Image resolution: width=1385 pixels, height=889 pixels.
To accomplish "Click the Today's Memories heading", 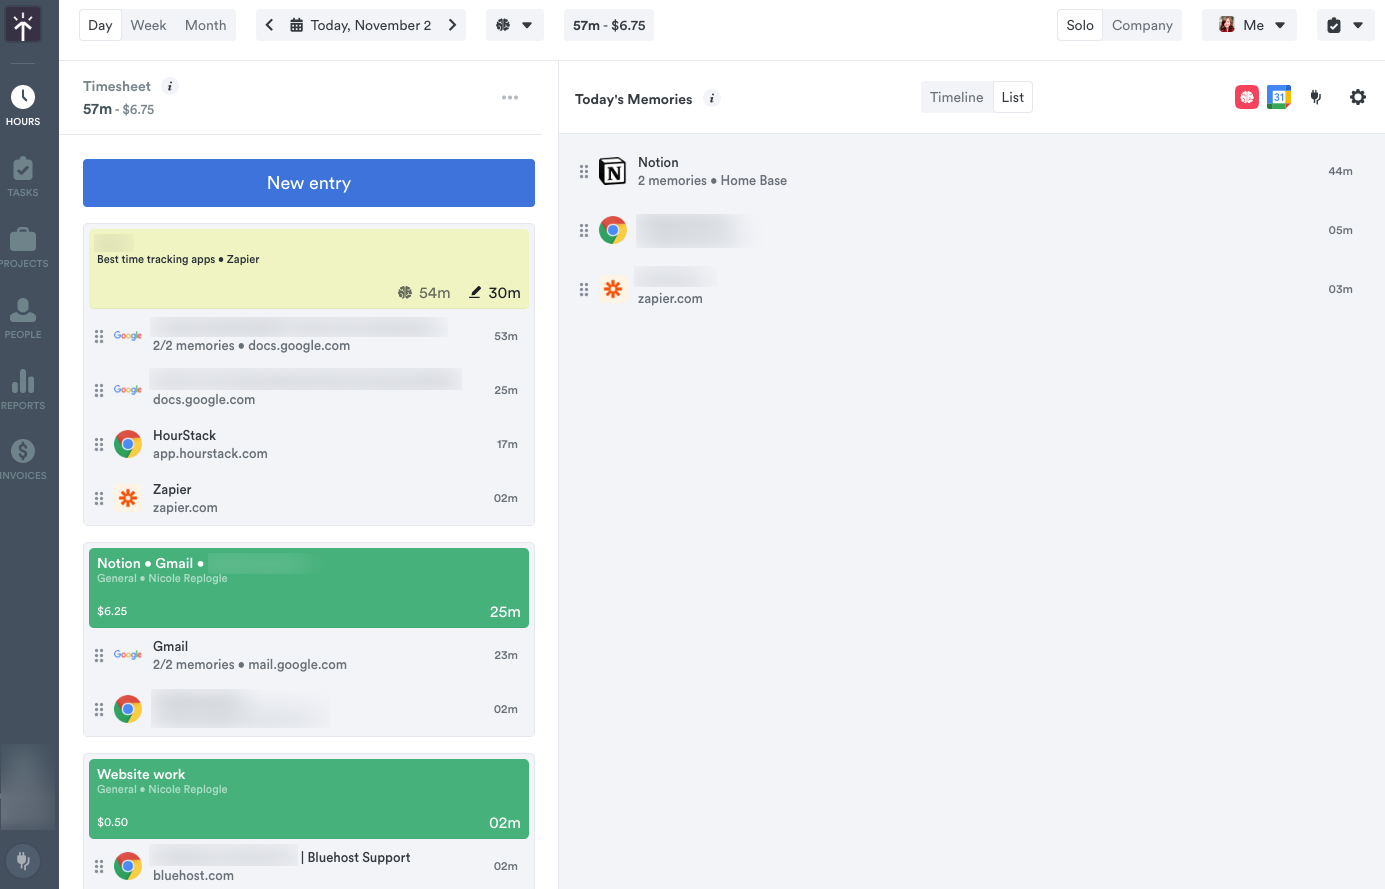I will 633,99.
